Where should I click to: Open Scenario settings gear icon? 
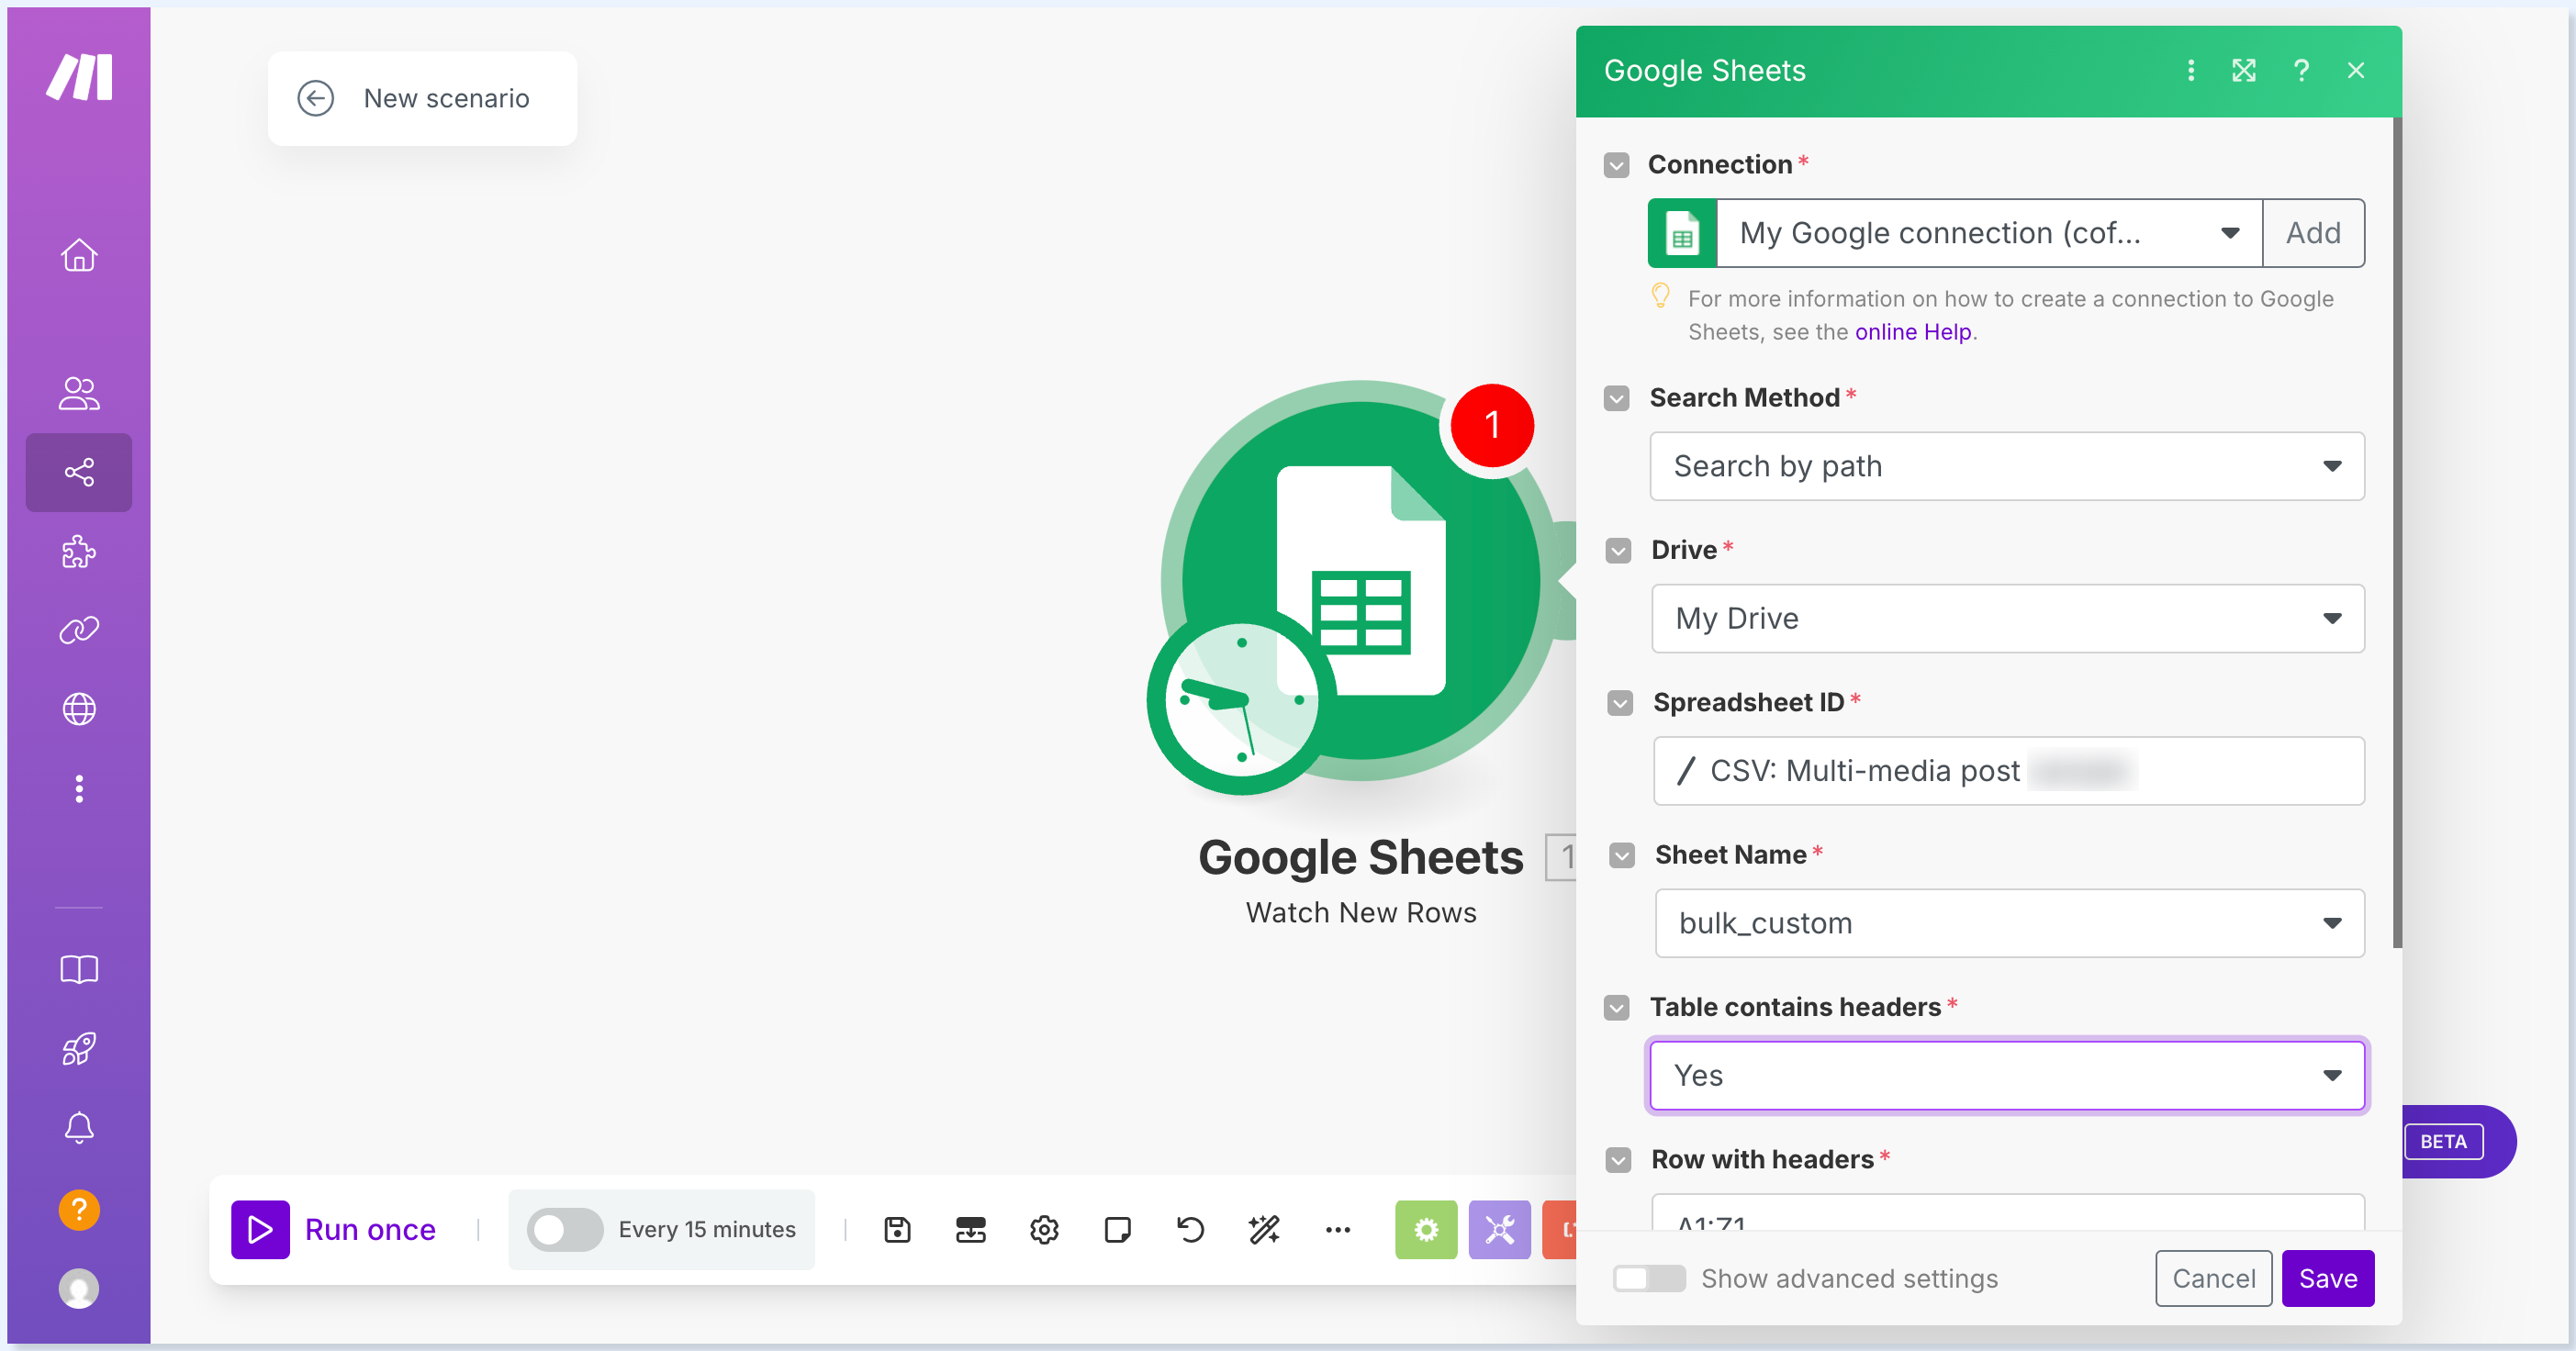pos(1044,1229)
